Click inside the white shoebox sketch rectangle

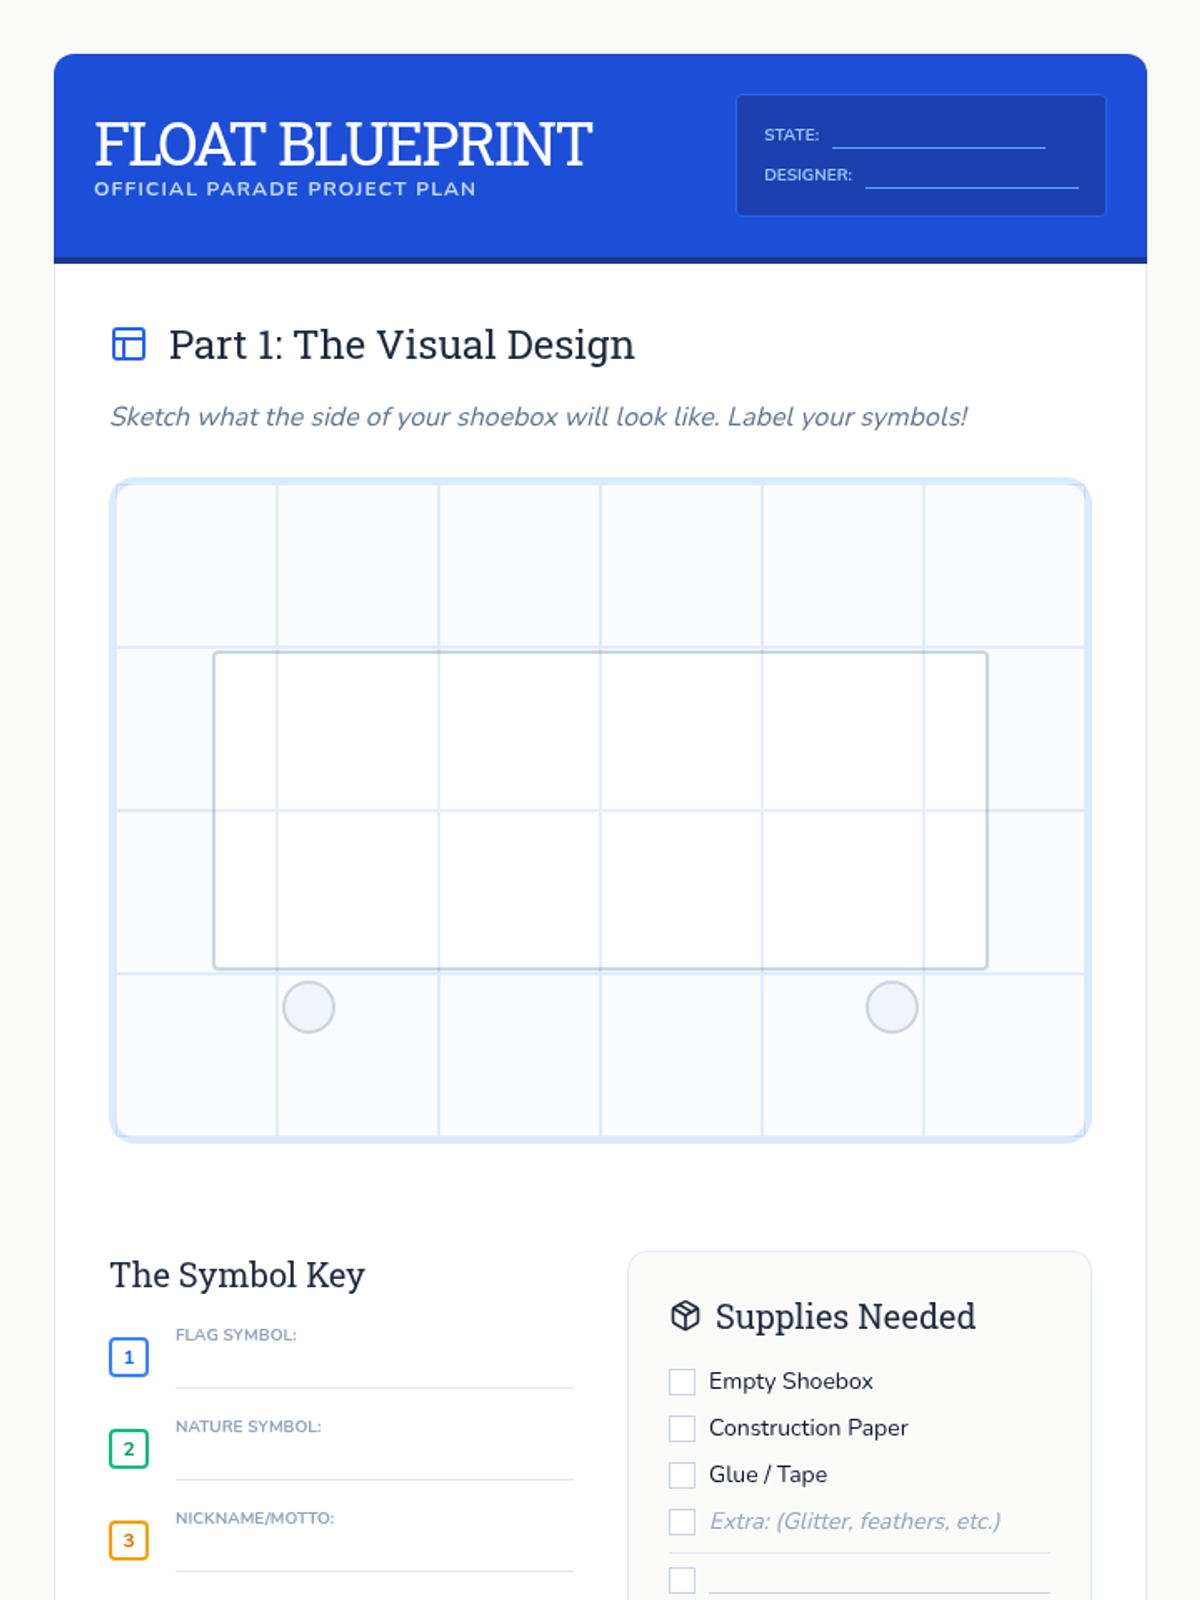(x=600, y=810)
